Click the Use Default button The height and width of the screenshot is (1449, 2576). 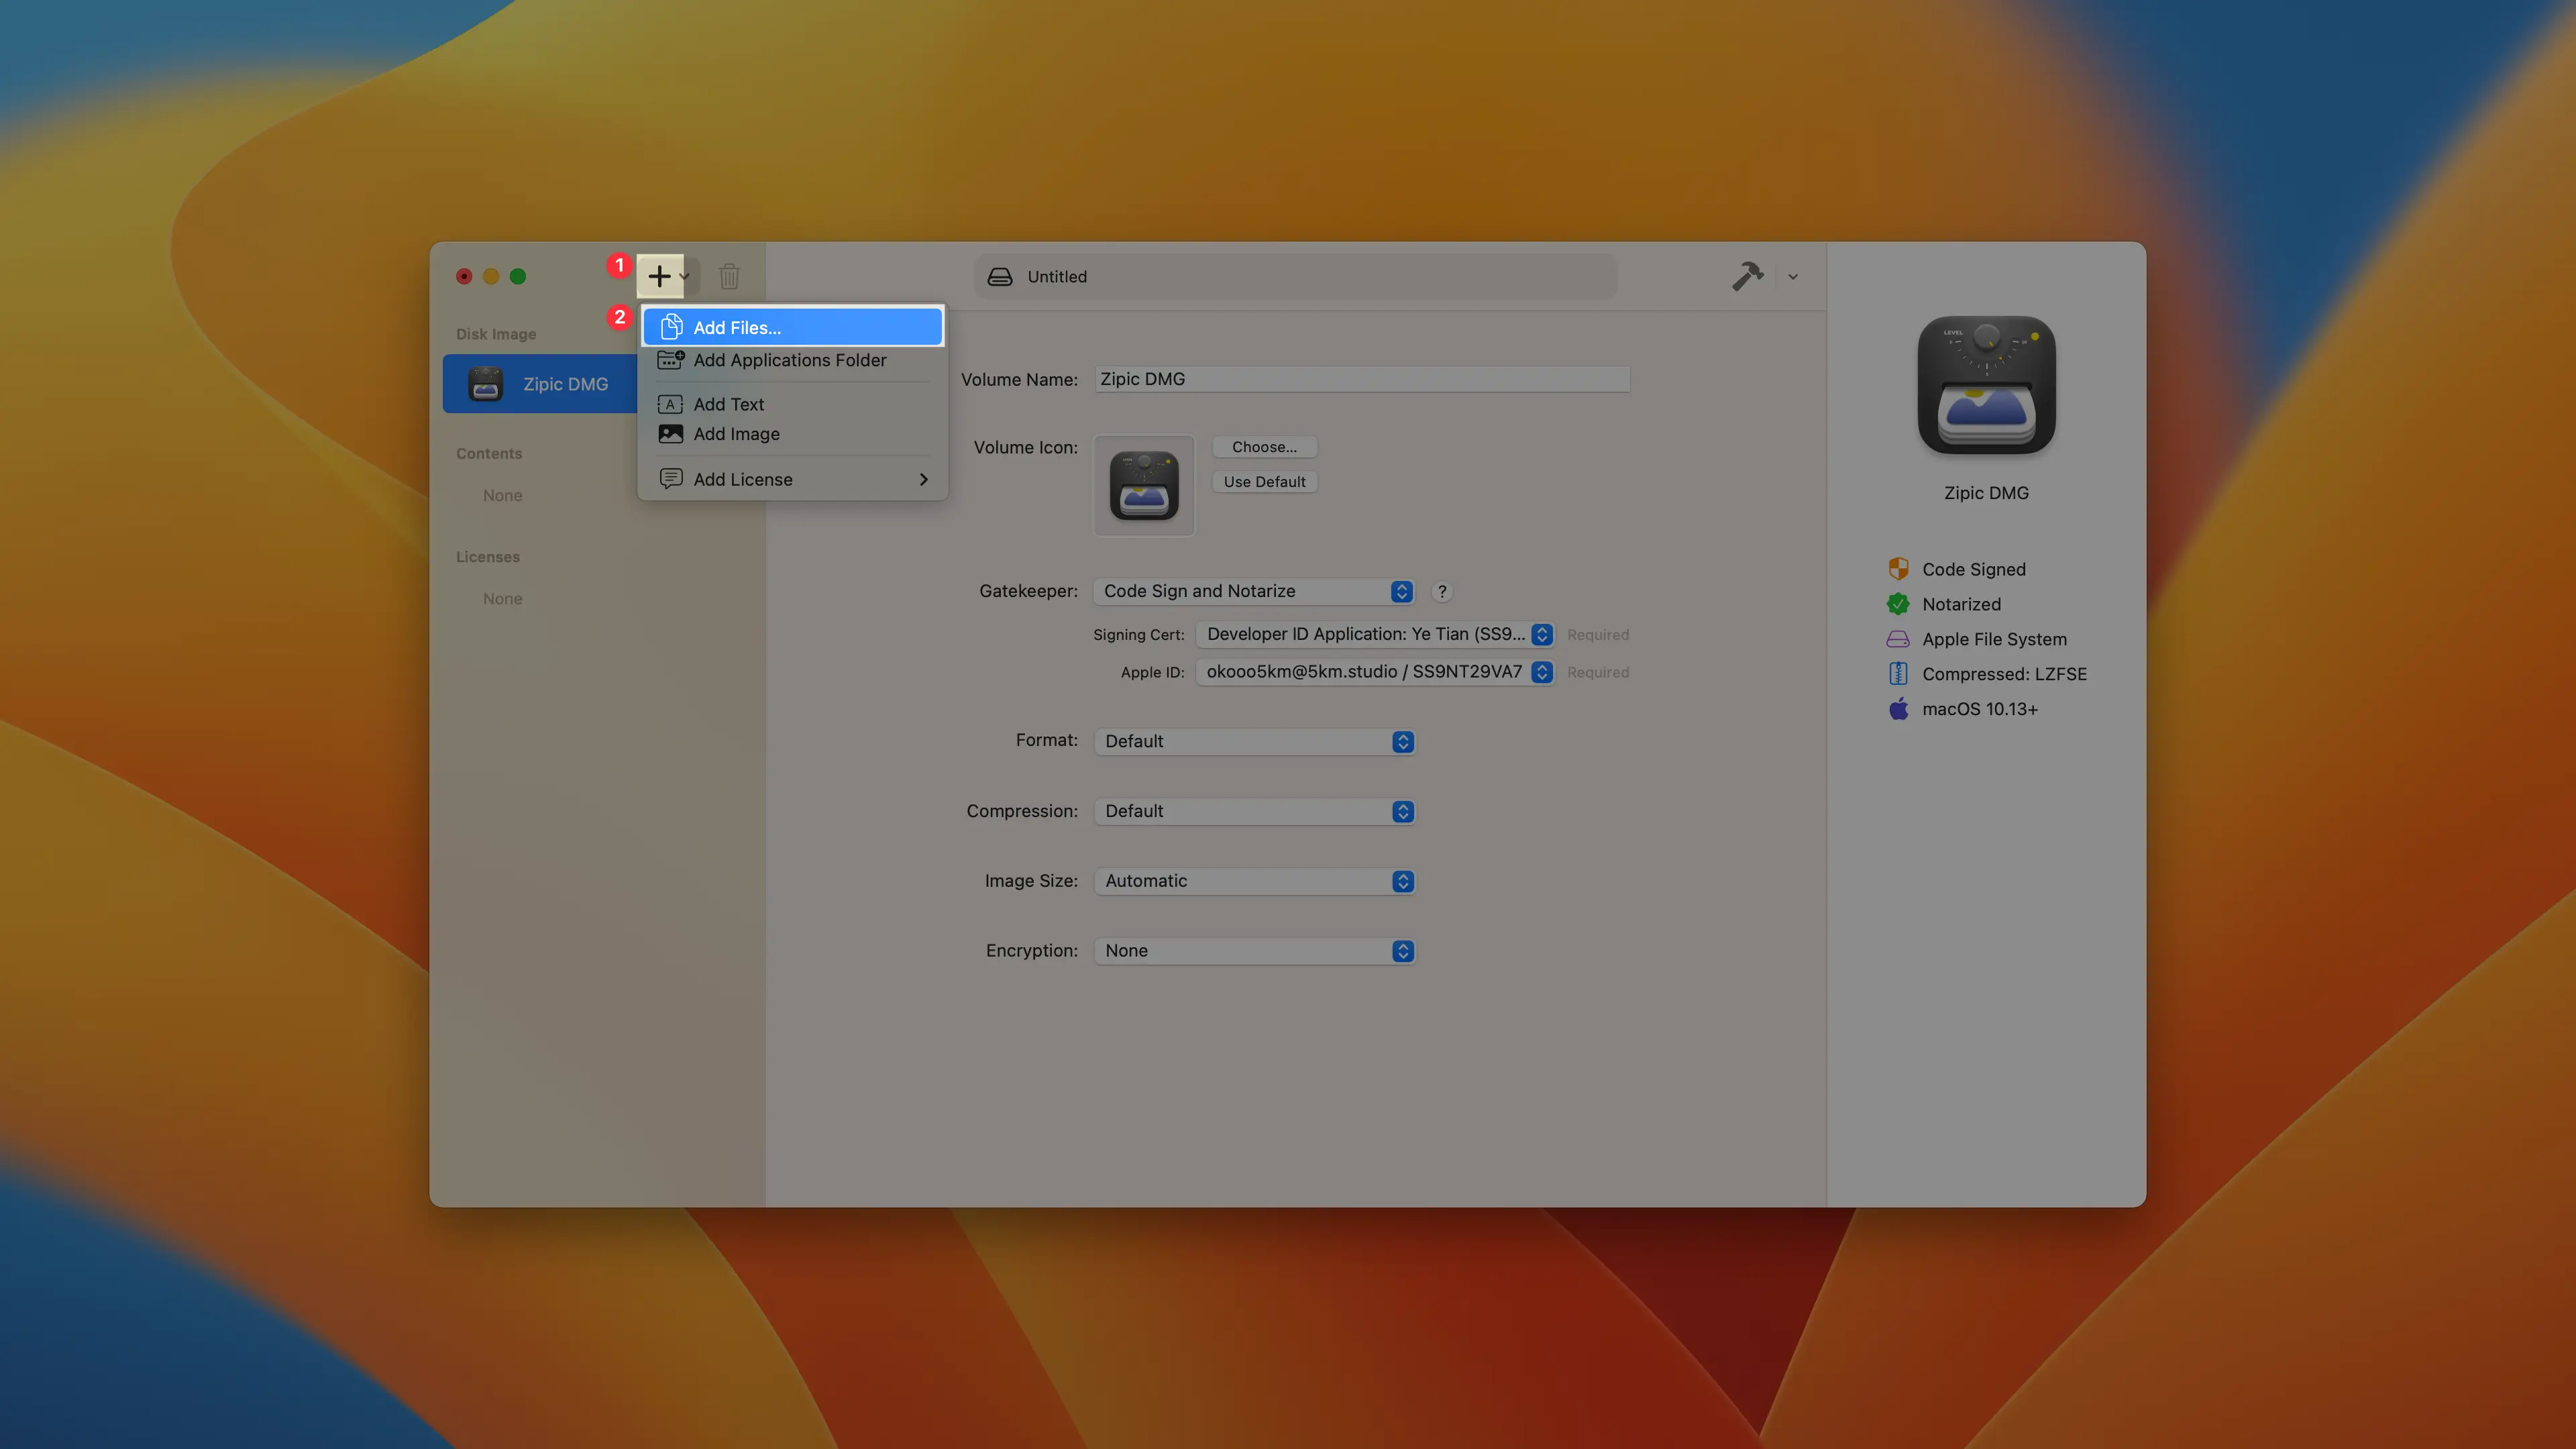(x=1264, y=482)
